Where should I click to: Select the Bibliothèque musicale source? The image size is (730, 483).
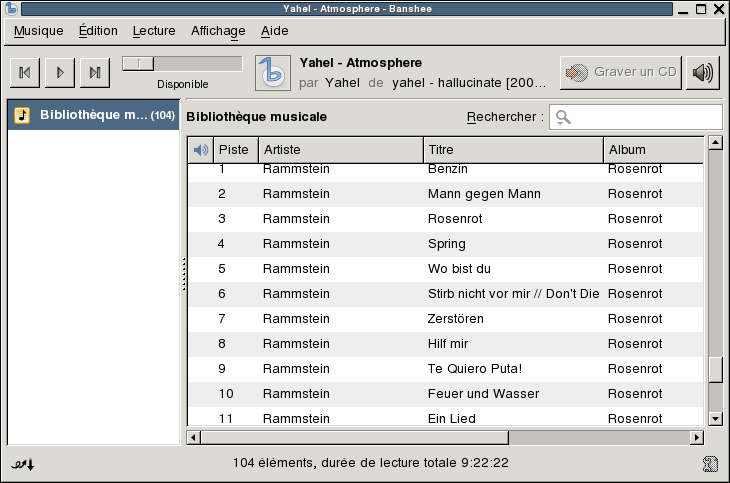click(x=92, y=115)
